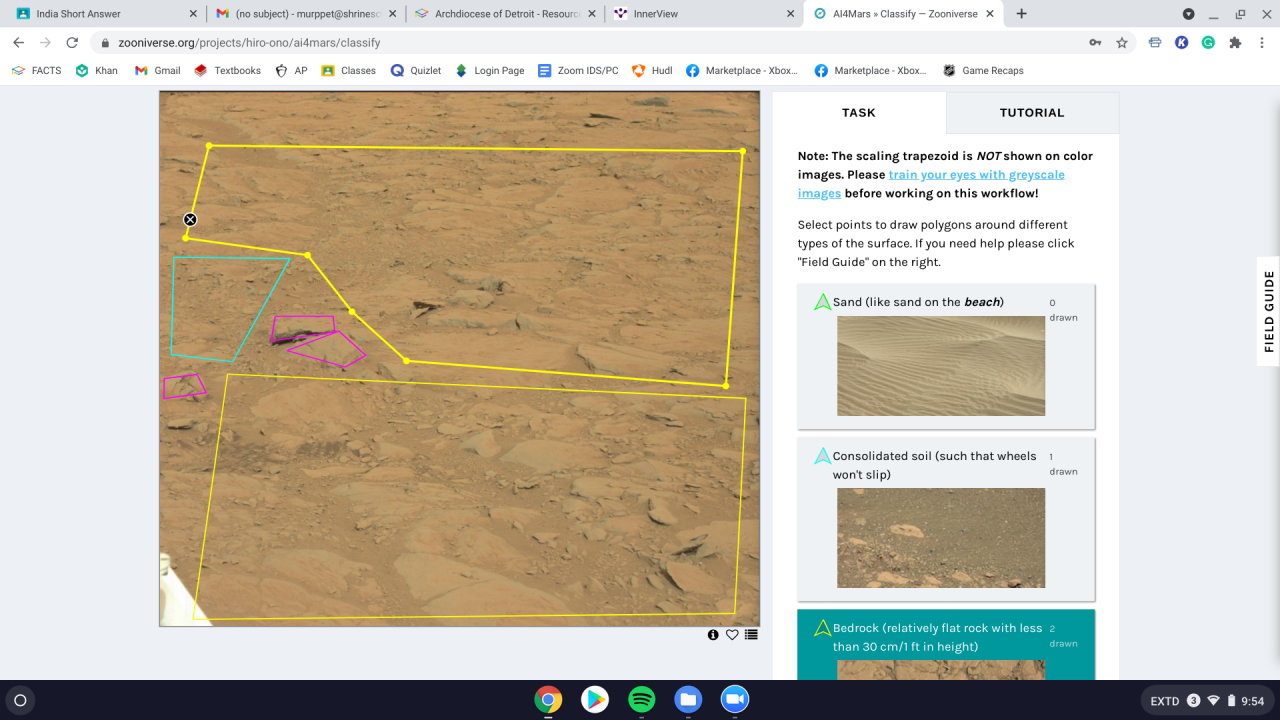This screenshot has width=1280, height=720.
Task: Open system tray showing 9:54 clock
Action: (1207, 701)
